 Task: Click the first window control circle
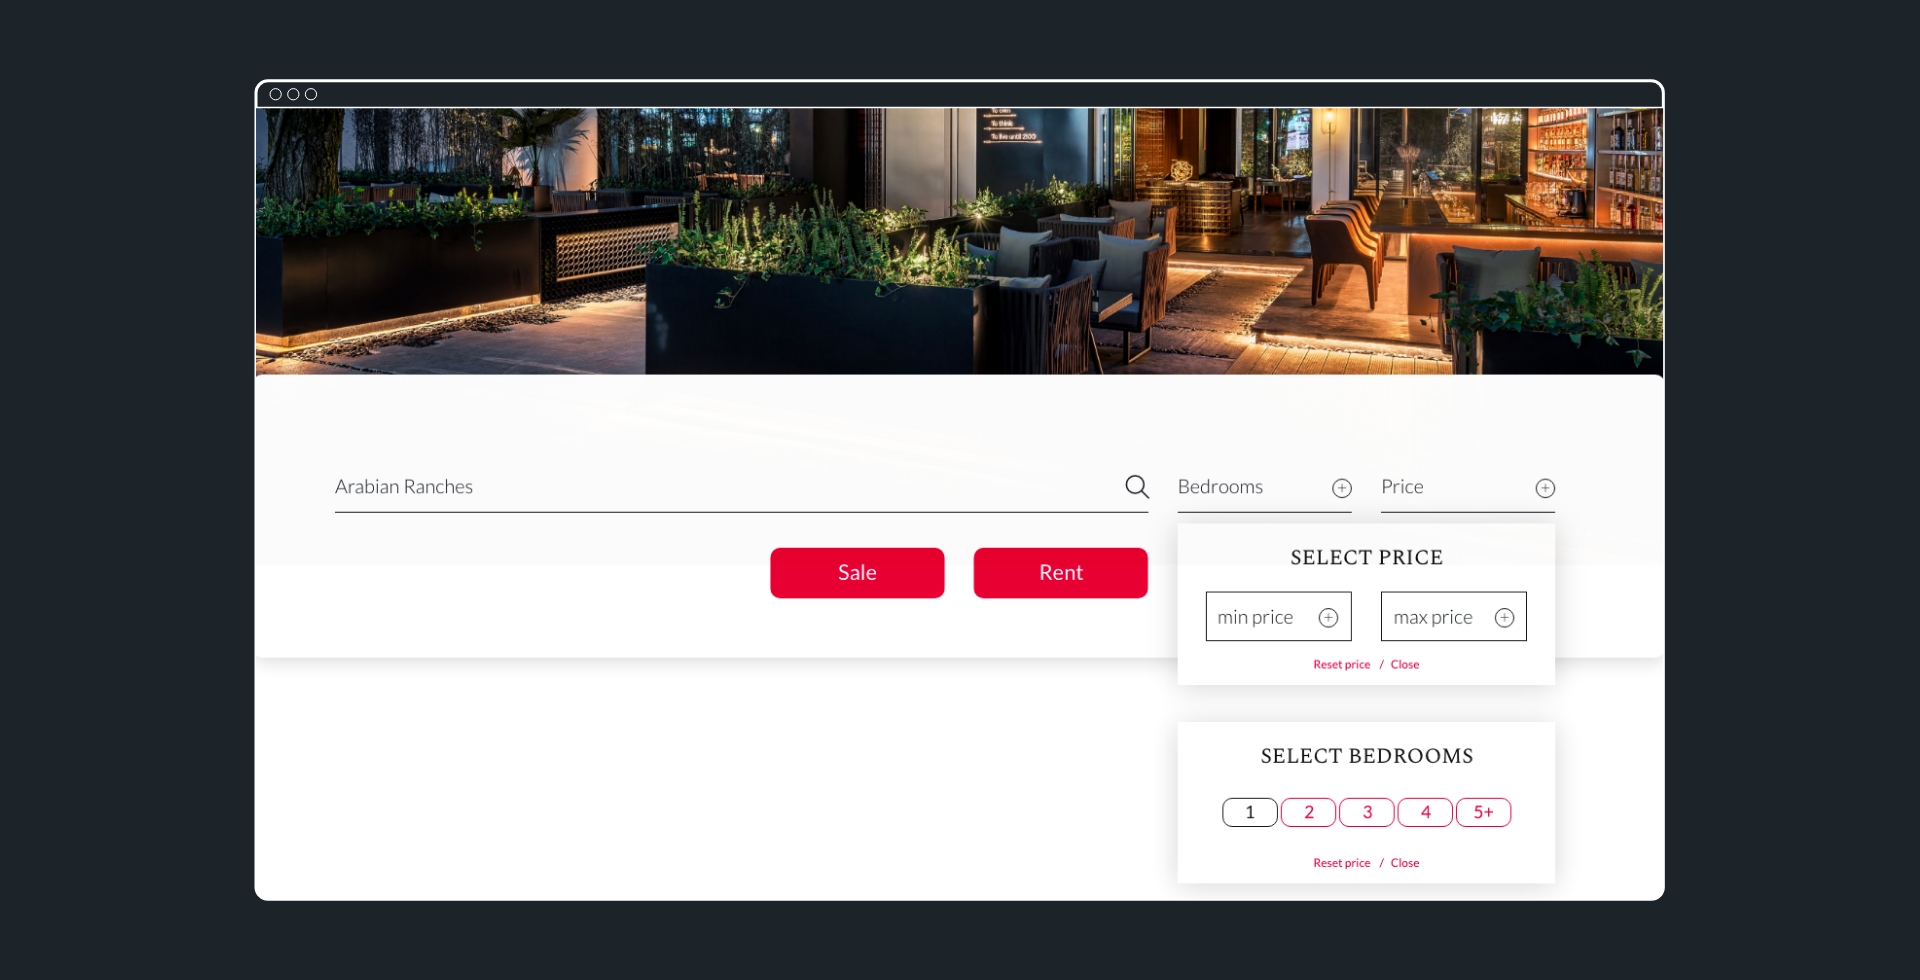click(276, 94)
